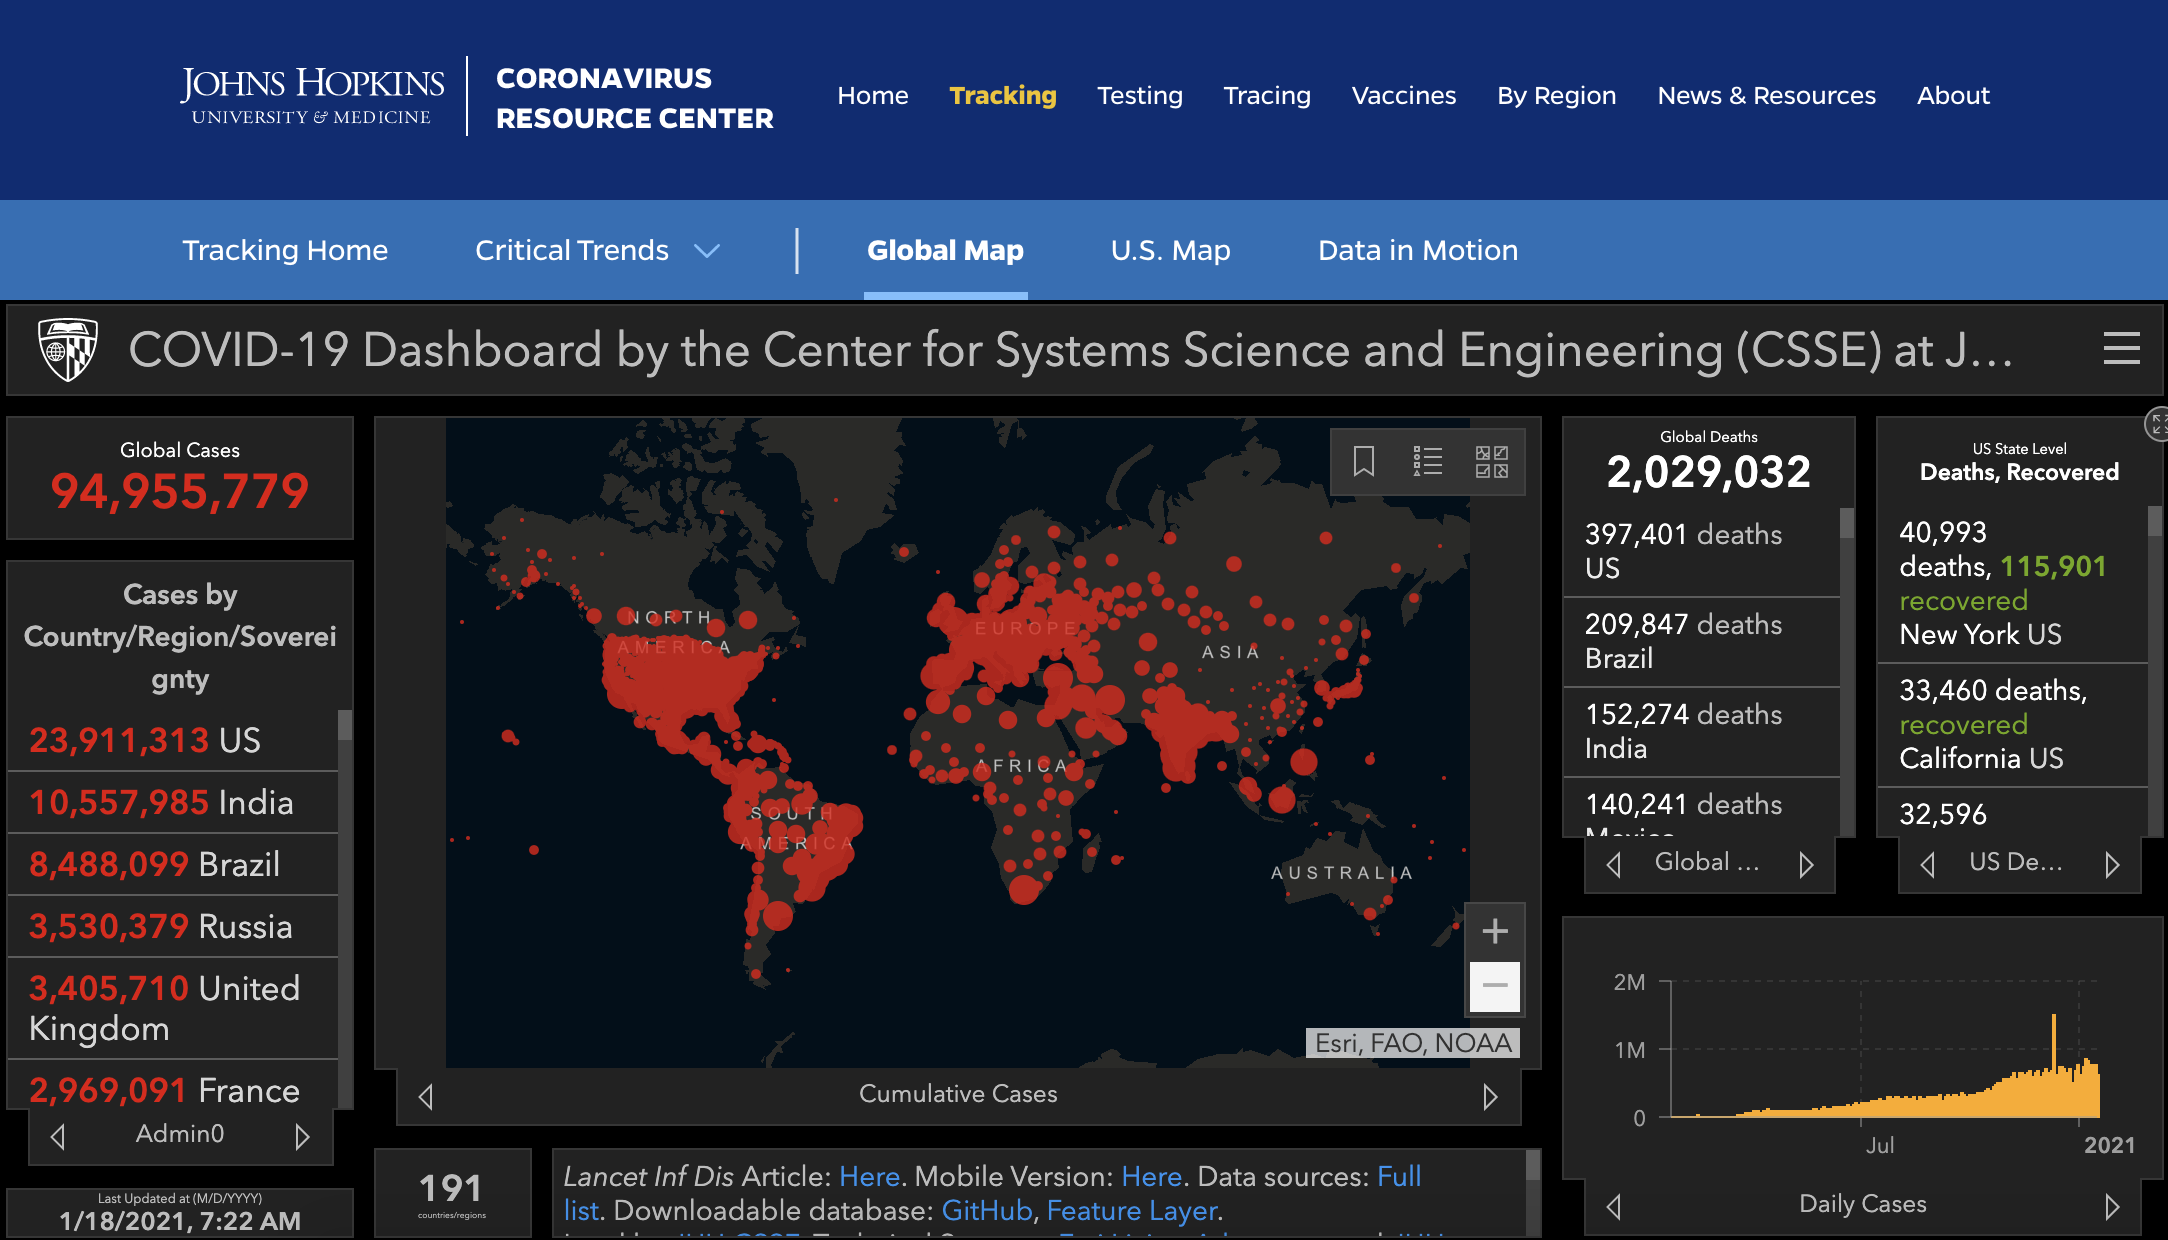Open the map bookmarks icon

click(1364, 461)
